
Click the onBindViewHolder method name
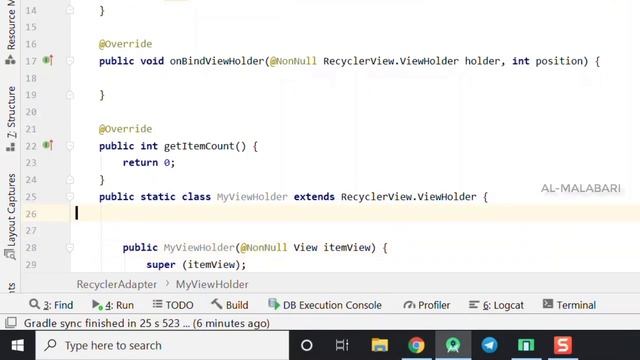217,61
